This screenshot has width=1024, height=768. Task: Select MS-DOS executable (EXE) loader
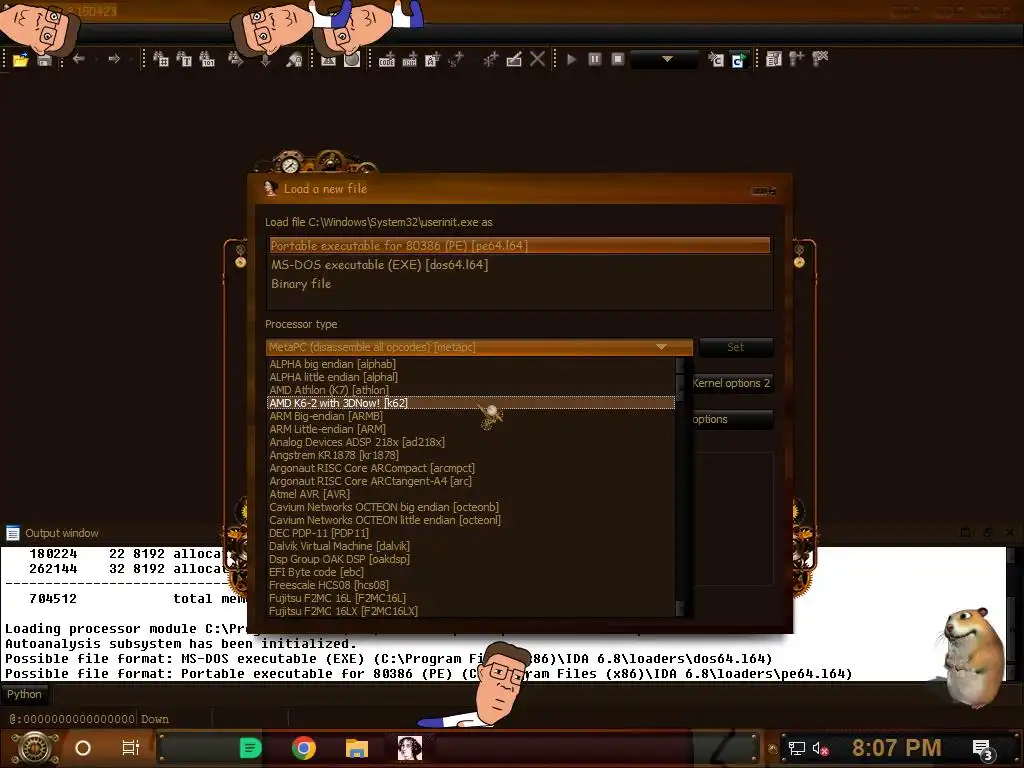click(519, 264)
